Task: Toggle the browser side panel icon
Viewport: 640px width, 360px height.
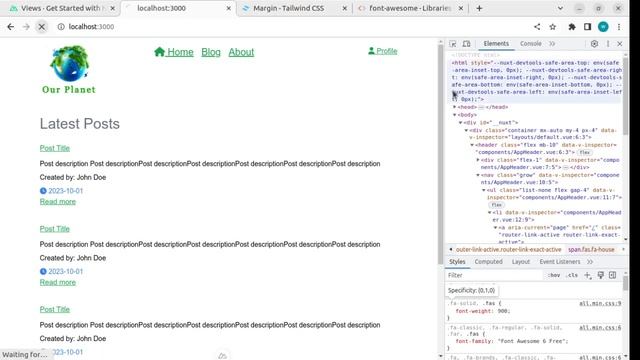Action: [x=587, y=27]
